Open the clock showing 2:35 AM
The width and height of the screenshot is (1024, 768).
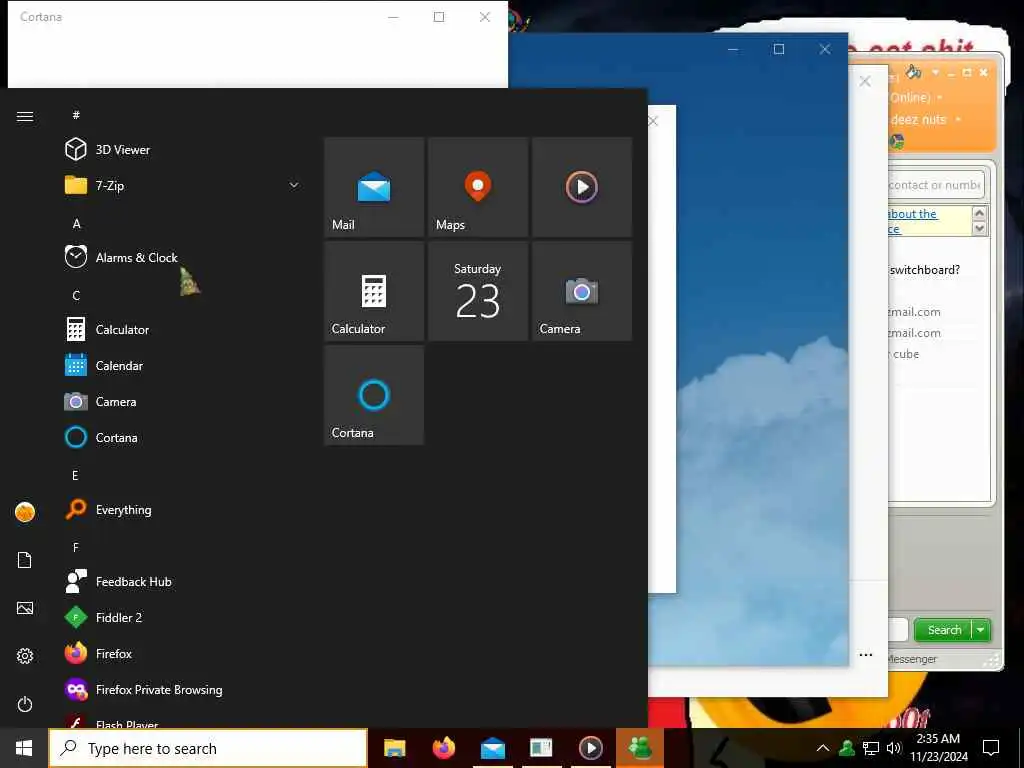click(x=939, y=748)
